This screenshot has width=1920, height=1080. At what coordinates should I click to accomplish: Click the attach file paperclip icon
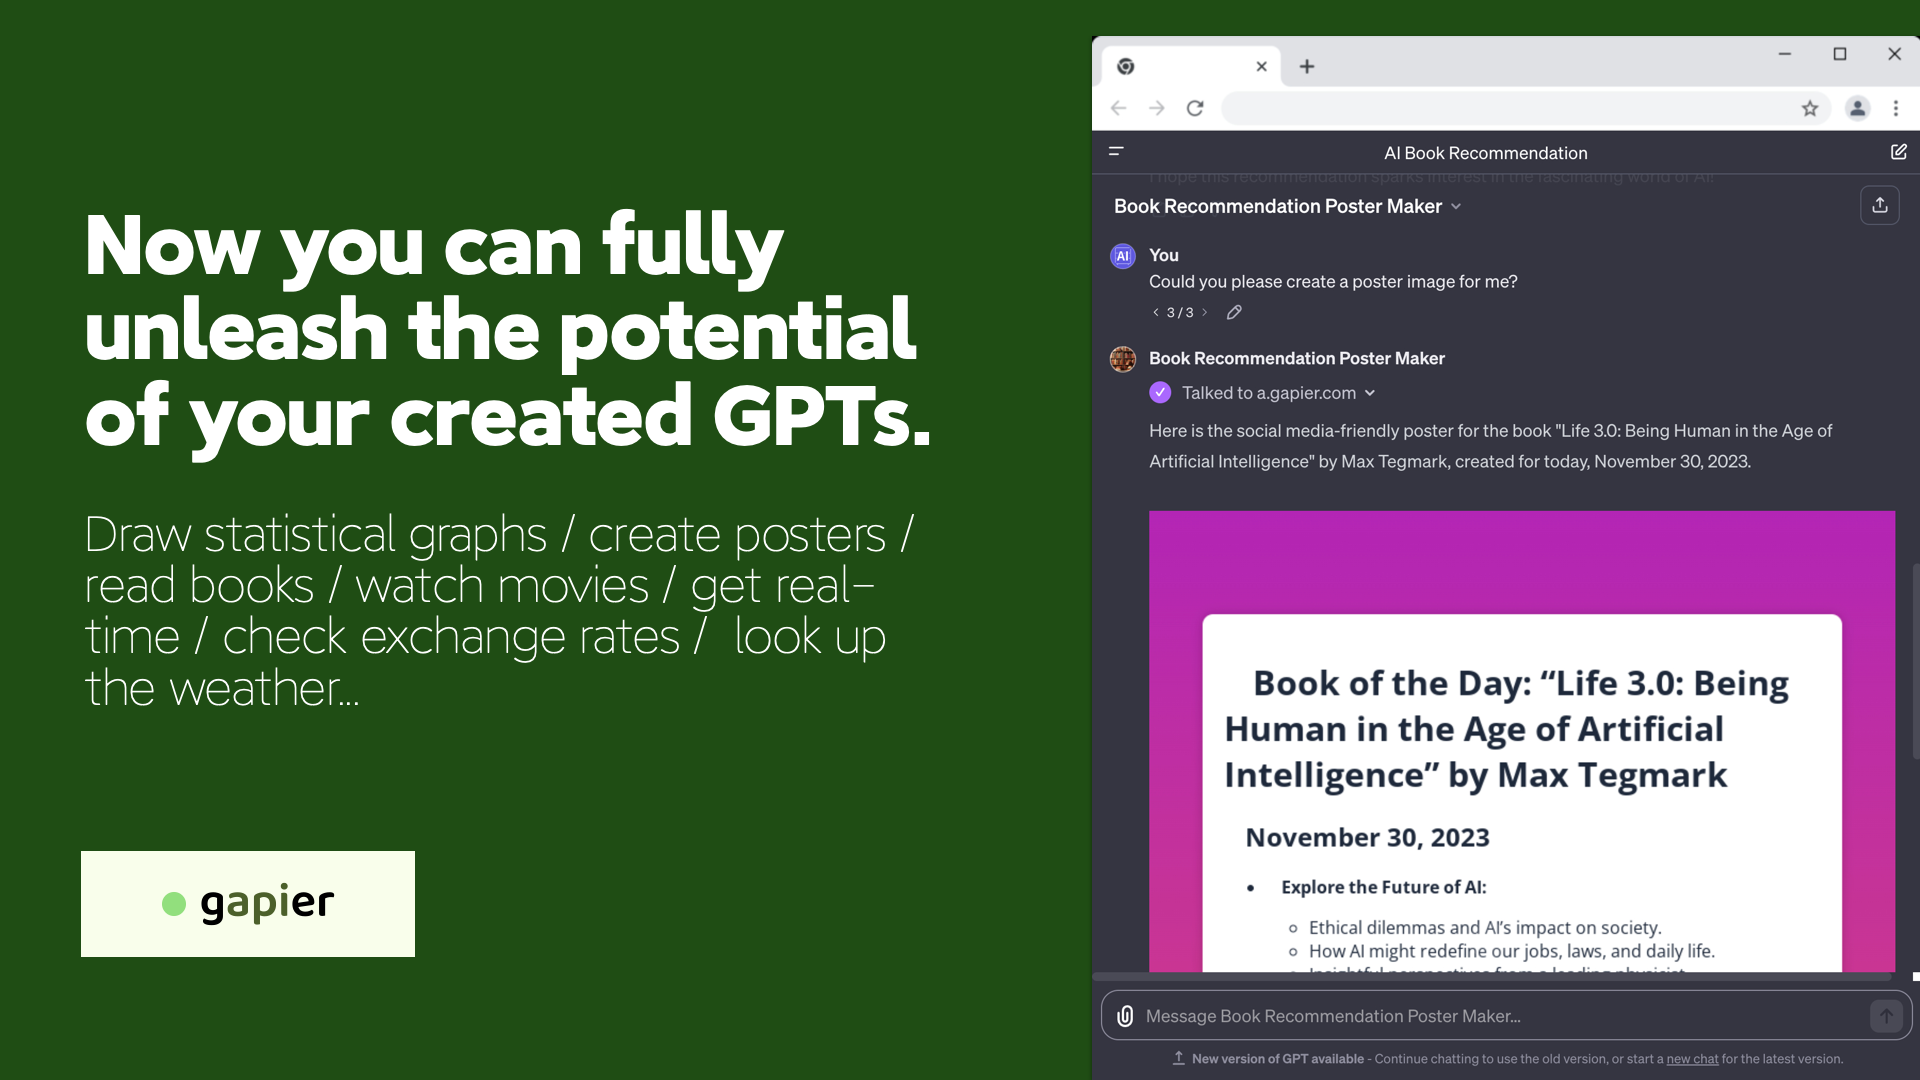pyautogui.click(x=1125, y=1016)
